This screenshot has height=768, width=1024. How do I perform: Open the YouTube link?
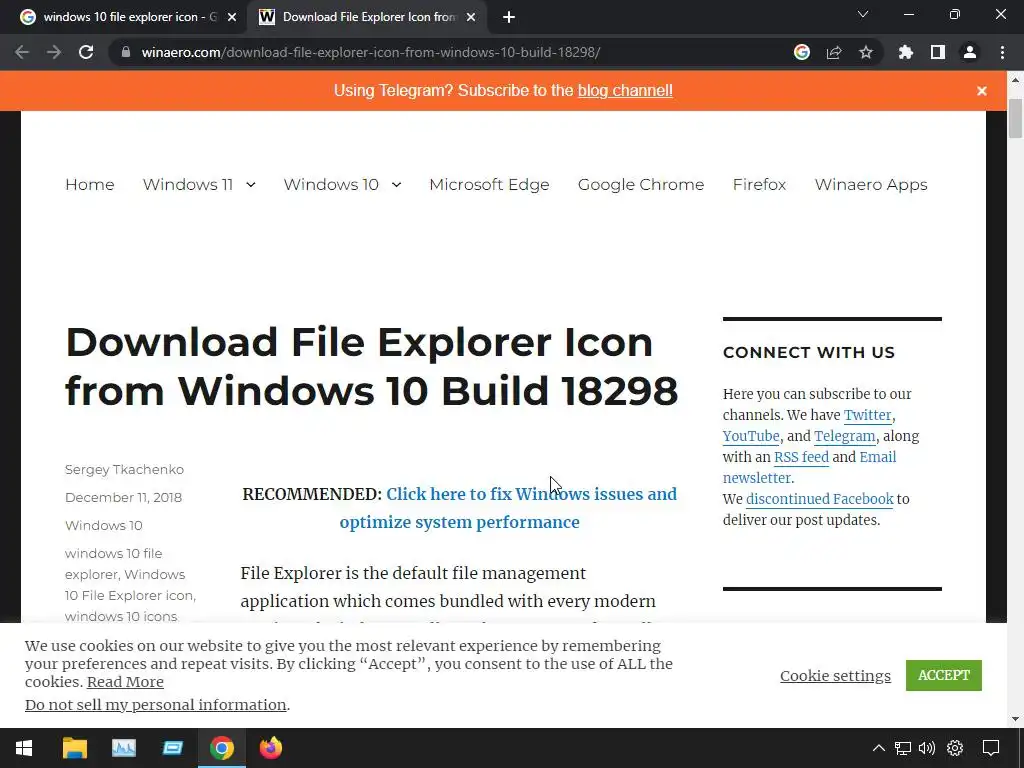(751, 436)
